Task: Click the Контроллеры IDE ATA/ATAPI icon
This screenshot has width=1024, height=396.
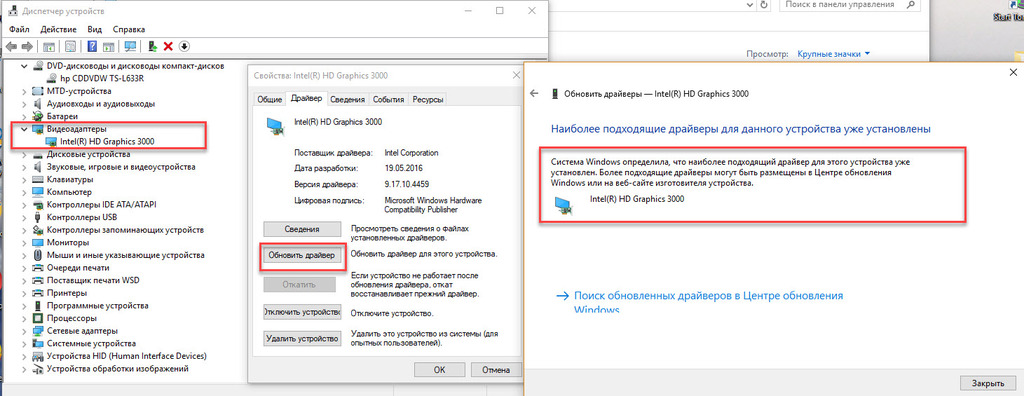Action: (x=37, y=205)
